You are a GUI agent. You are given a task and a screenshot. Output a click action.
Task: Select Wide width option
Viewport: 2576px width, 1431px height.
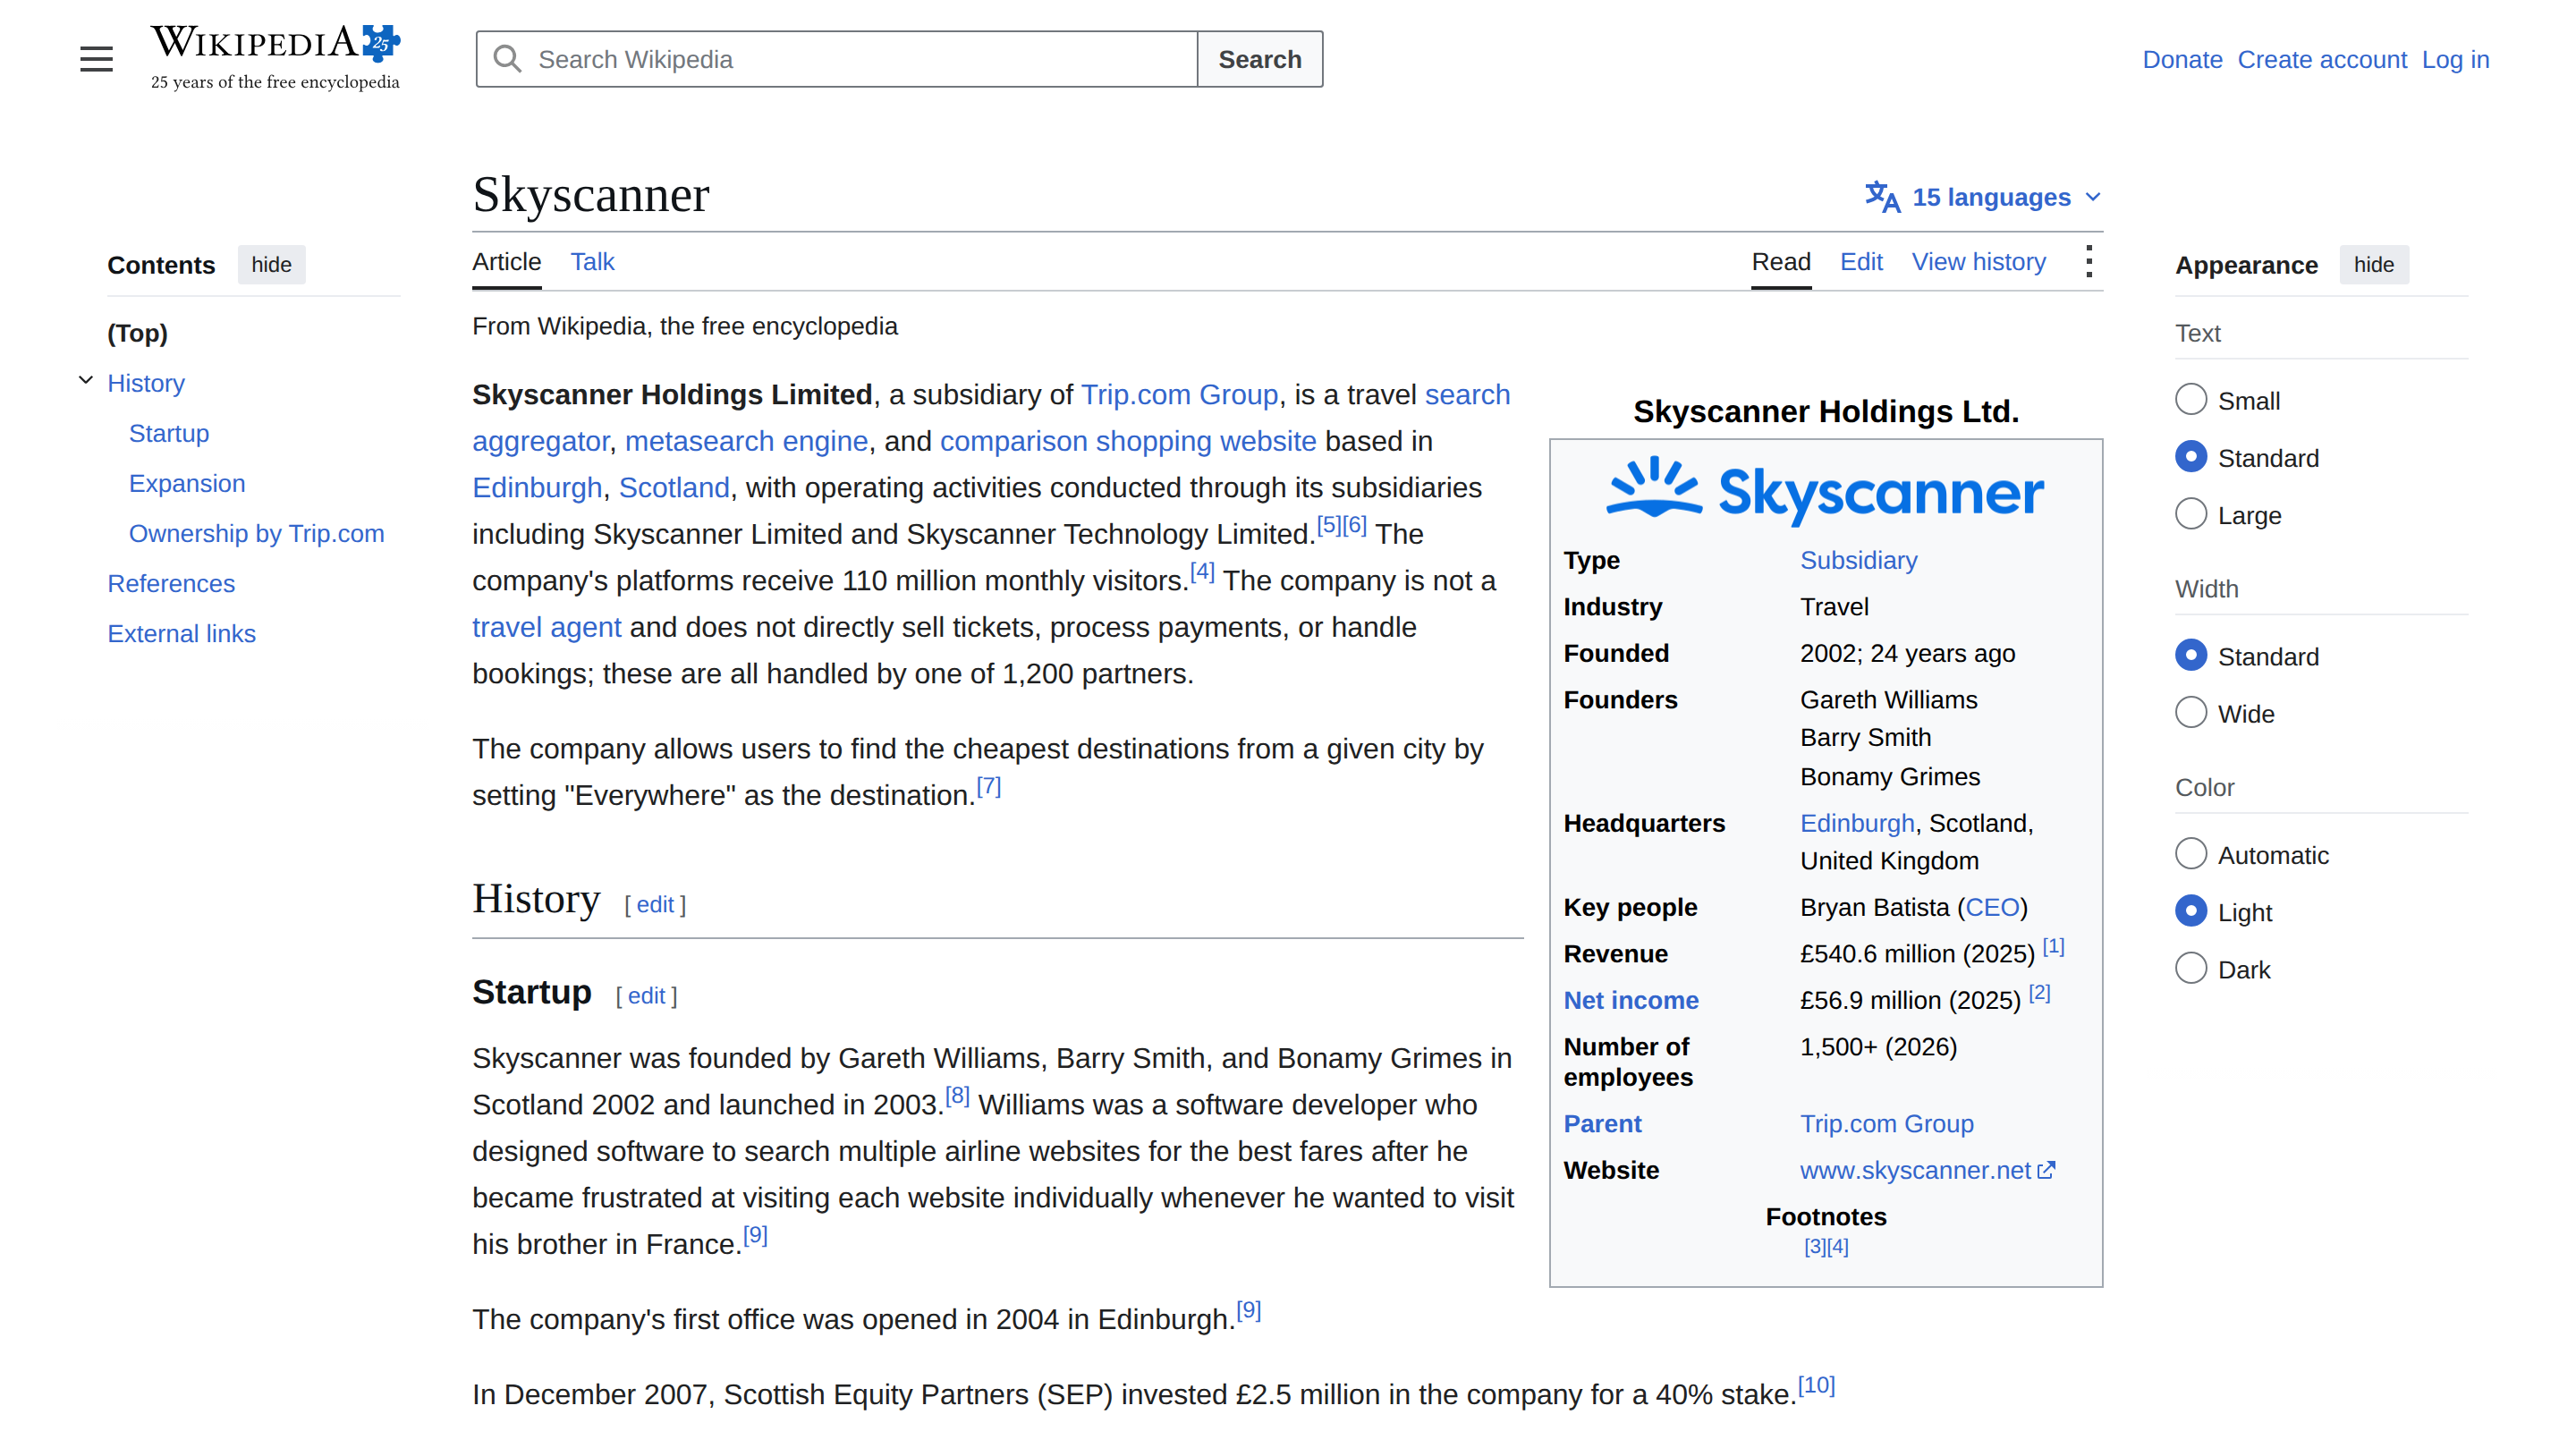[x=2190, y=712]
